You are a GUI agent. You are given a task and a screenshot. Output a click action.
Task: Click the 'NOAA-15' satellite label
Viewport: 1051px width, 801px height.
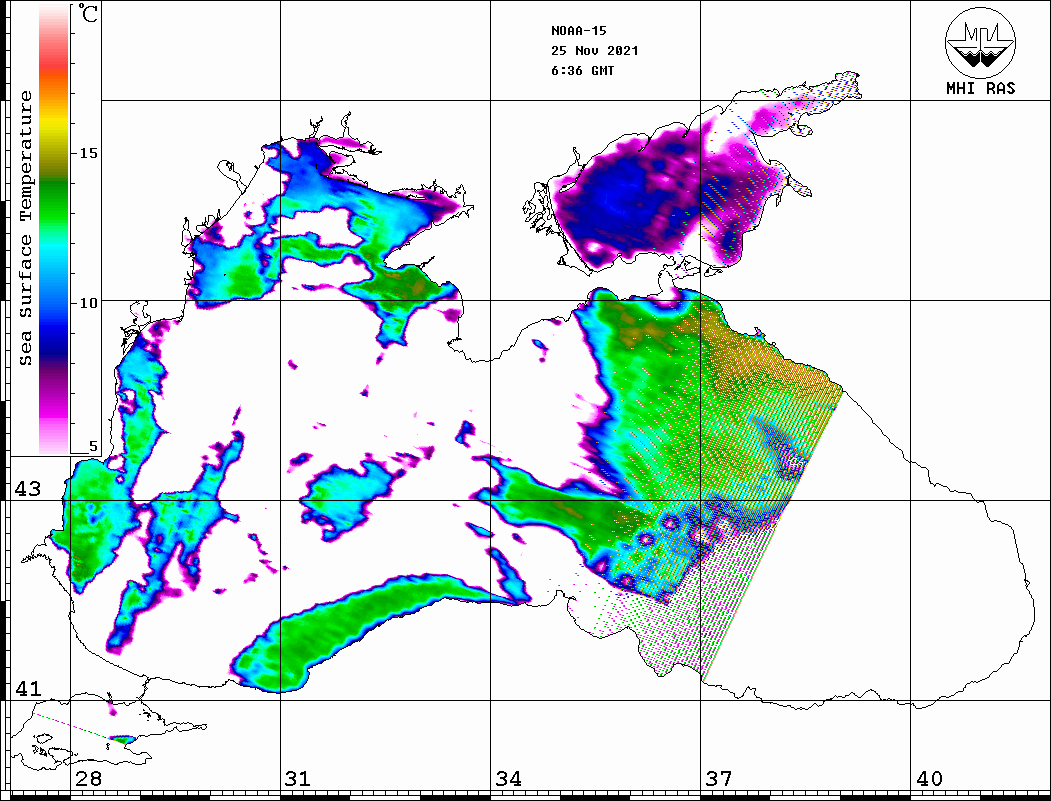[578, 31]
